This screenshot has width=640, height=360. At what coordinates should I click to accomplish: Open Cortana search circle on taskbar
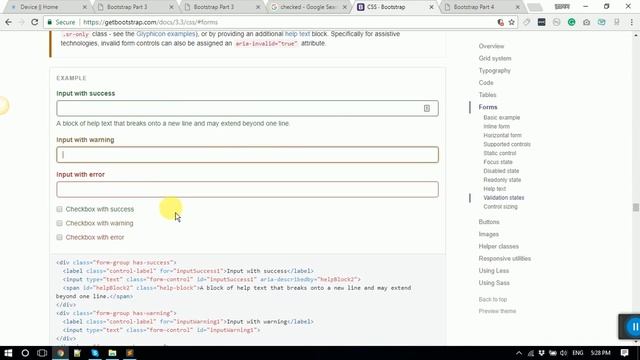(25, 353)
